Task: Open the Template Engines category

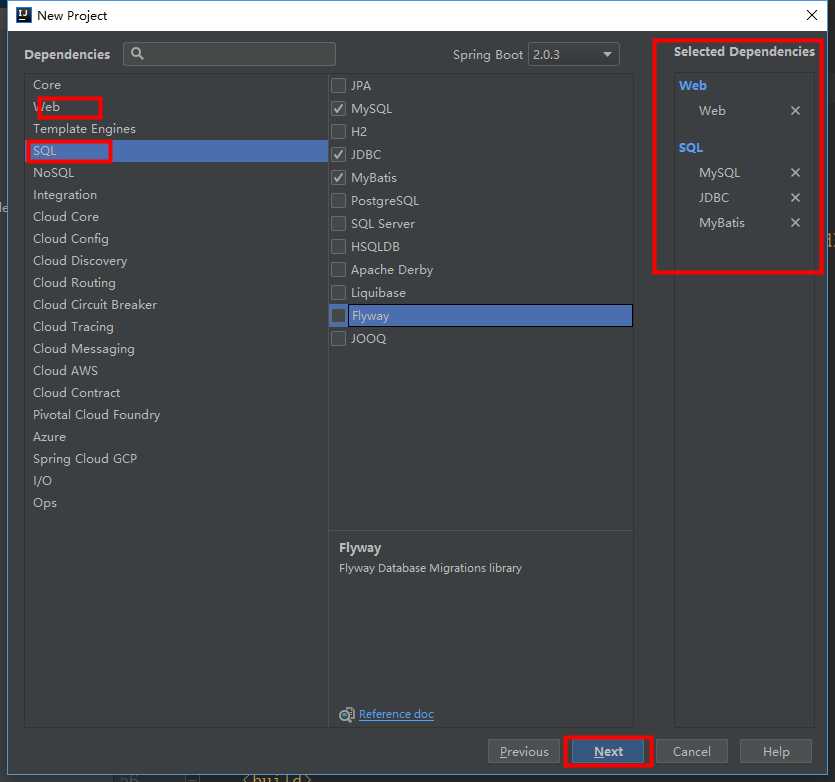Action: (177, 129)
